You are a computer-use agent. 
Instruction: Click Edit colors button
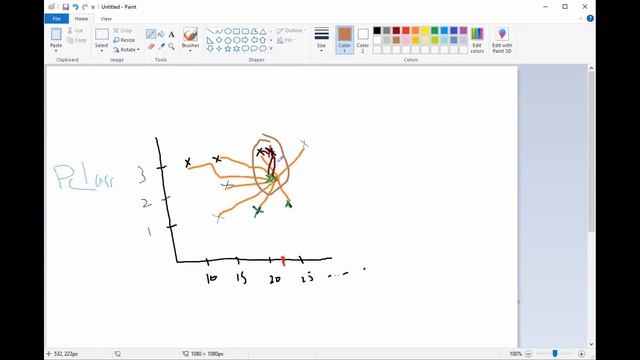(x=477, y=40)
